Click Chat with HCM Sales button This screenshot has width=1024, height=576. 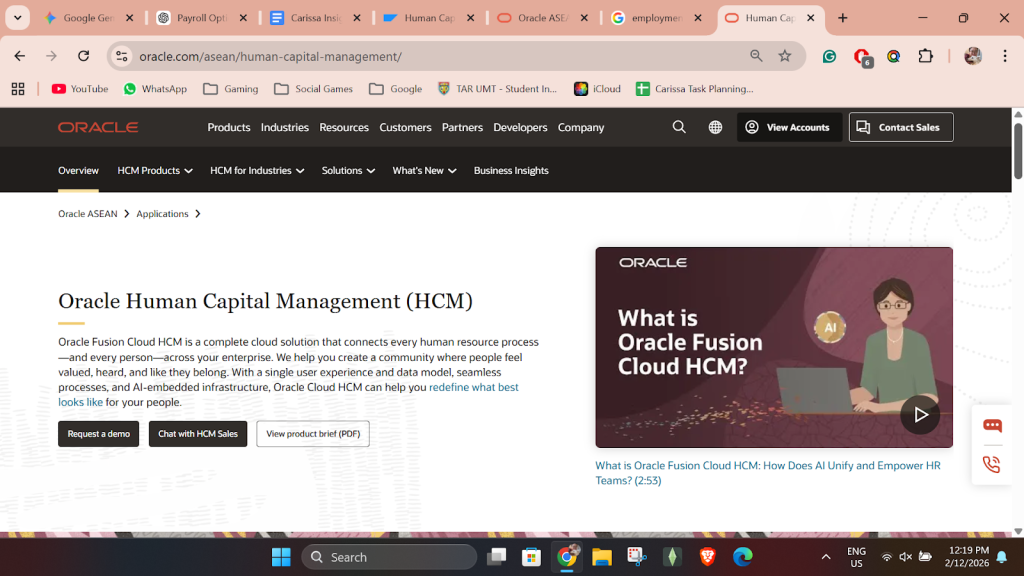pos(198,434)
